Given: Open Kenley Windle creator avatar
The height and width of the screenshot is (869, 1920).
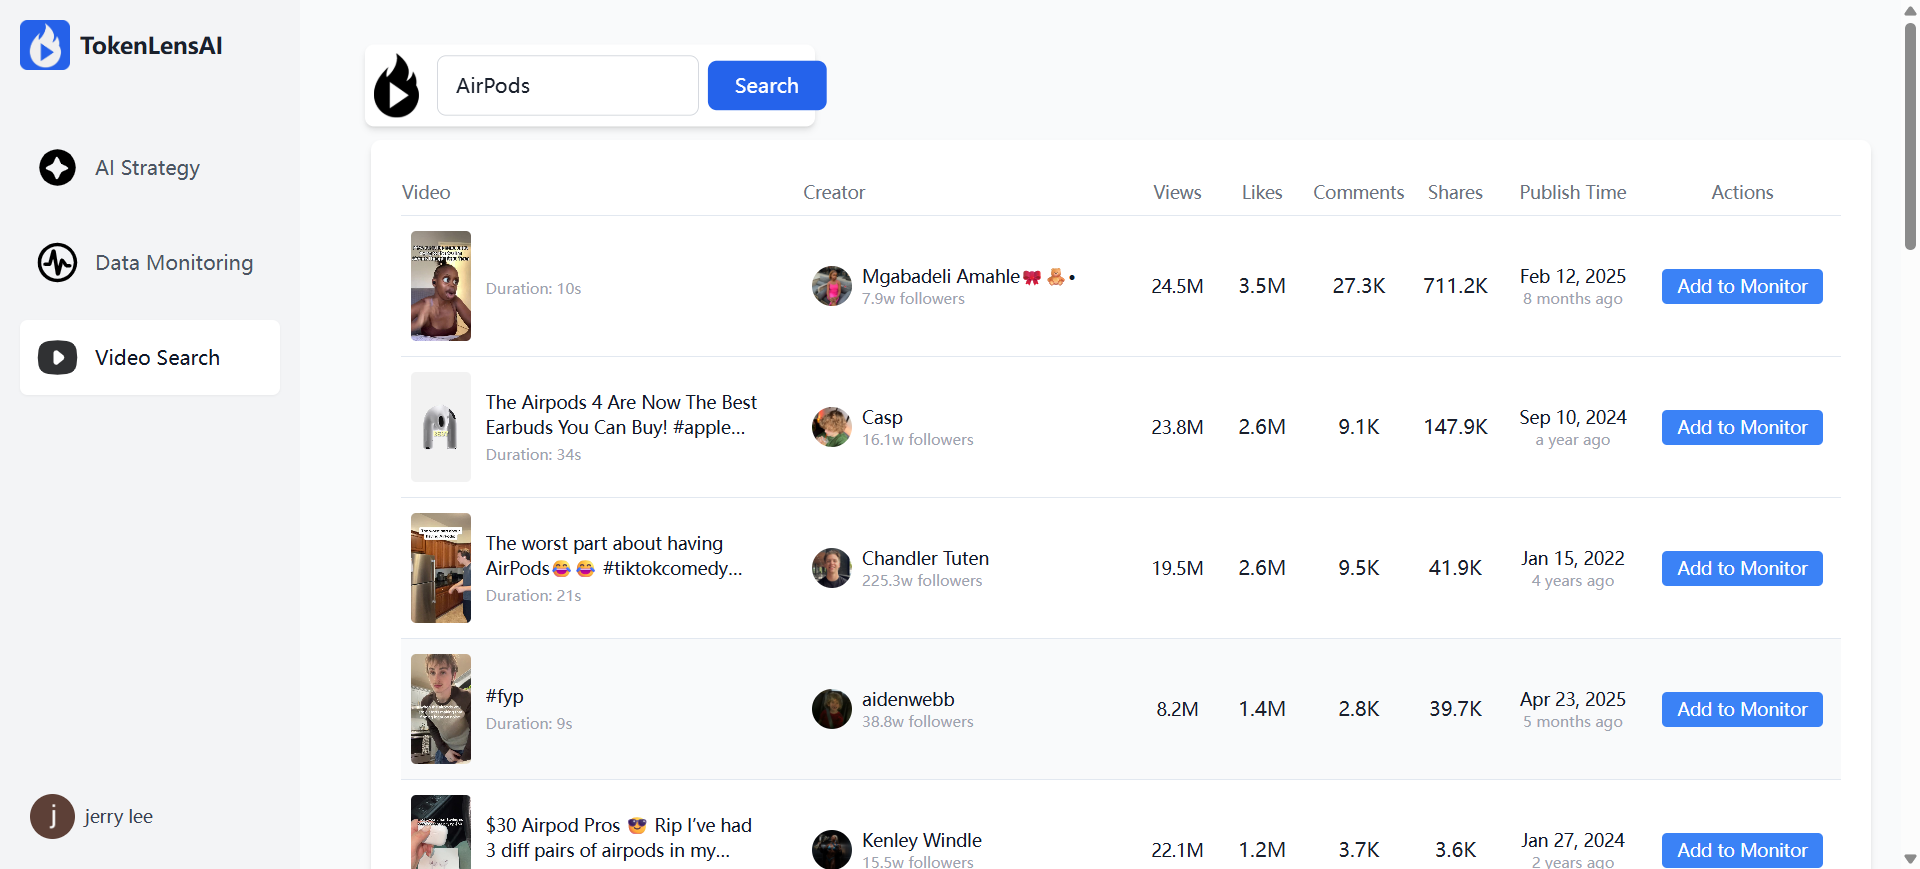Looking at the screenshot, I should [831, 849].
